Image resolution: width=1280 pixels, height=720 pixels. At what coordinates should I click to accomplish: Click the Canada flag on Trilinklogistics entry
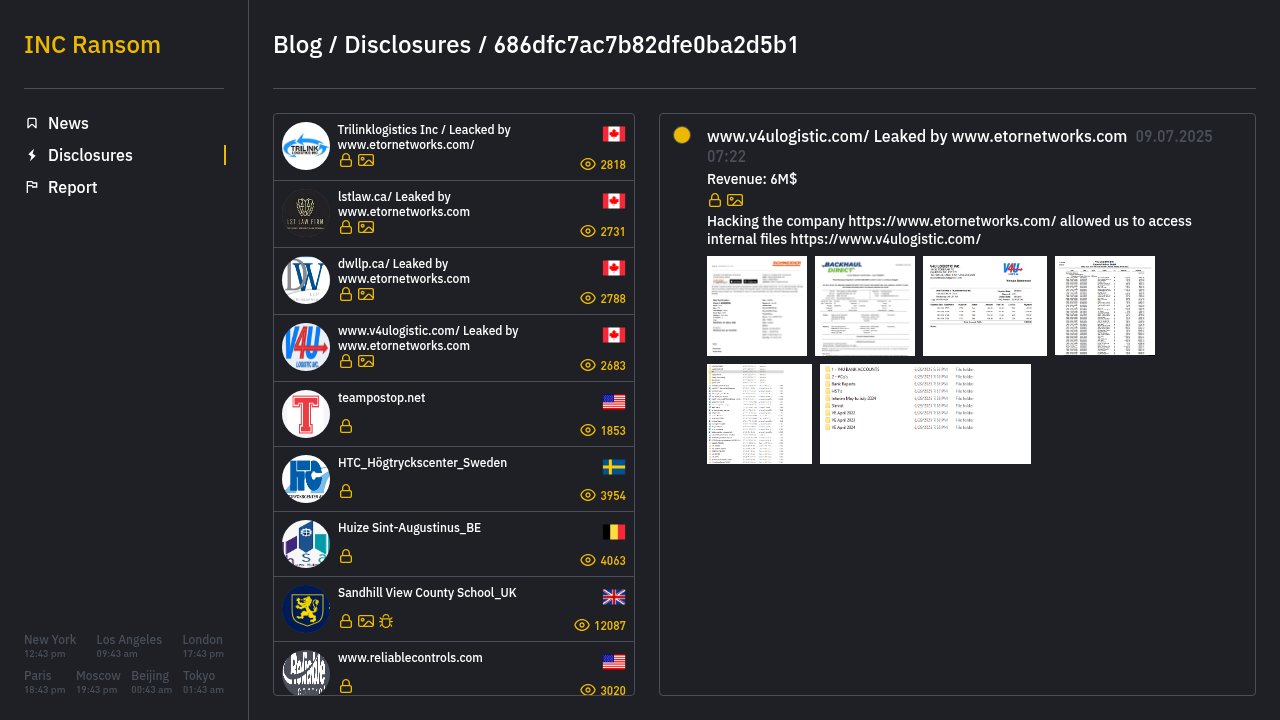click(x=614, y=134)
